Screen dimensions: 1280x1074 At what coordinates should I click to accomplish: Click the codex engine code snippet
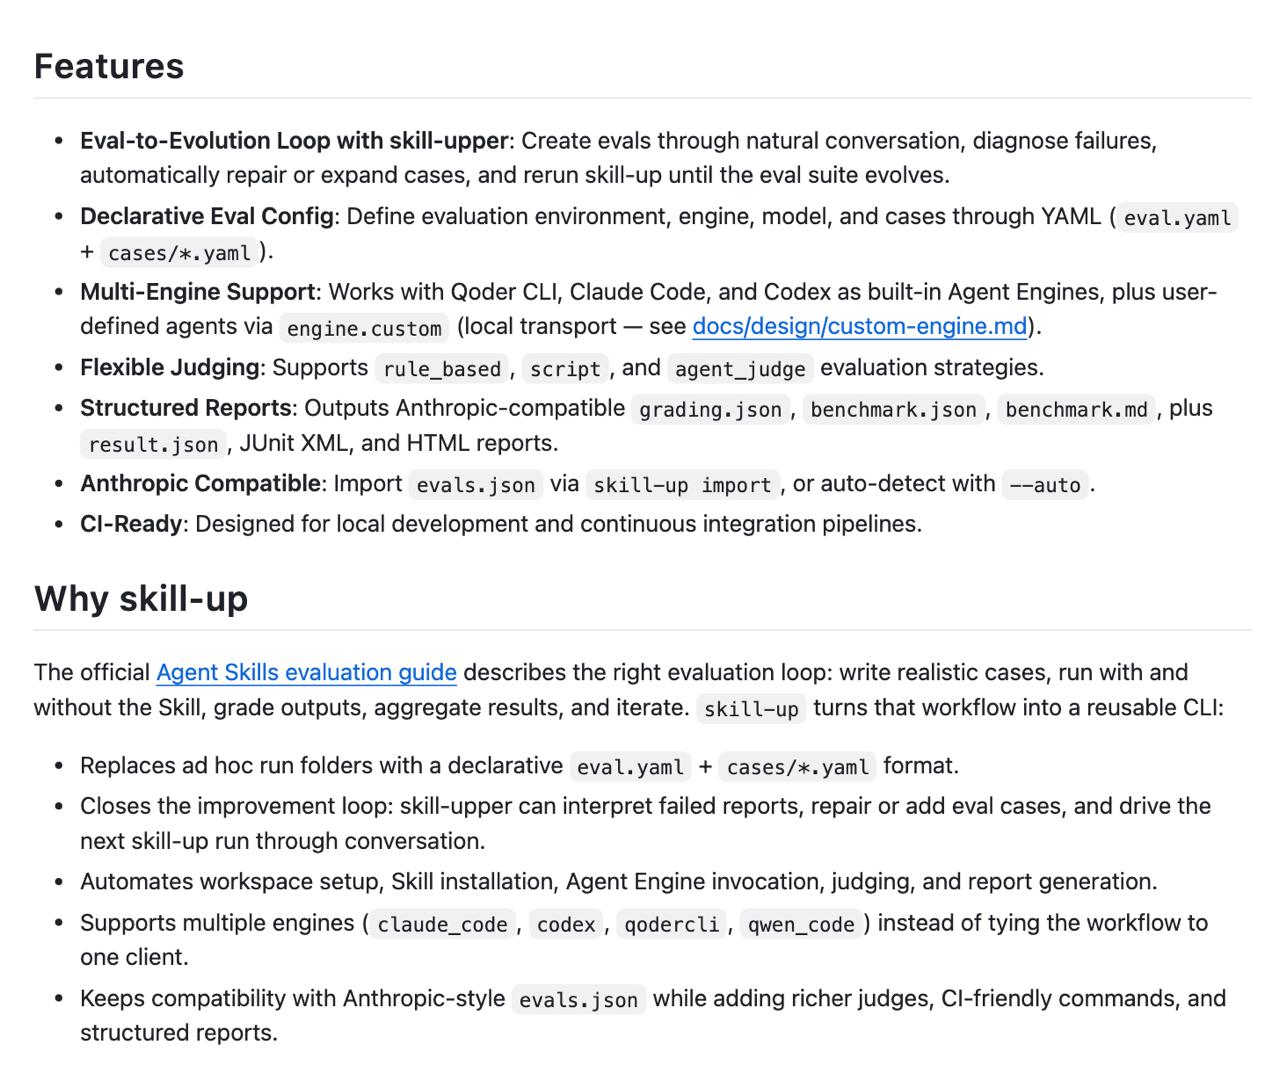[566, 925]
